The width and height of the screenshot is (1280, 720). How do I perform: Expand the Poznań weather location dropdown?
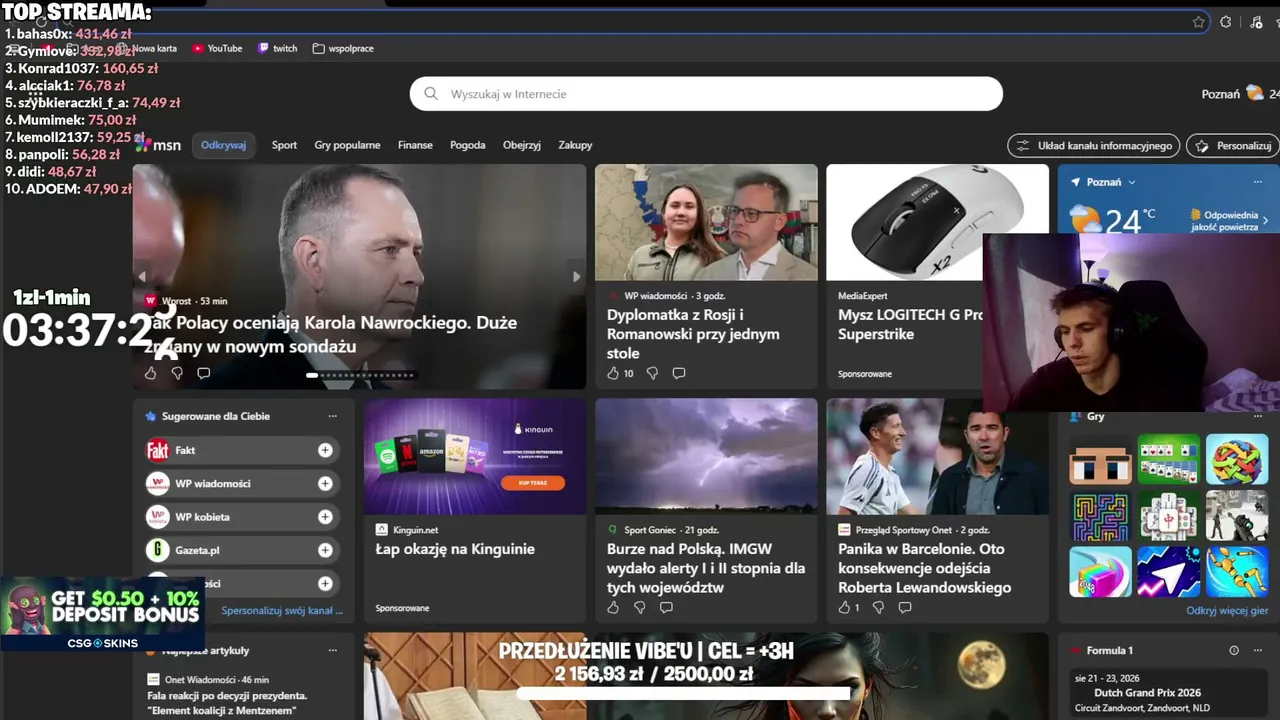(1132, 182)
